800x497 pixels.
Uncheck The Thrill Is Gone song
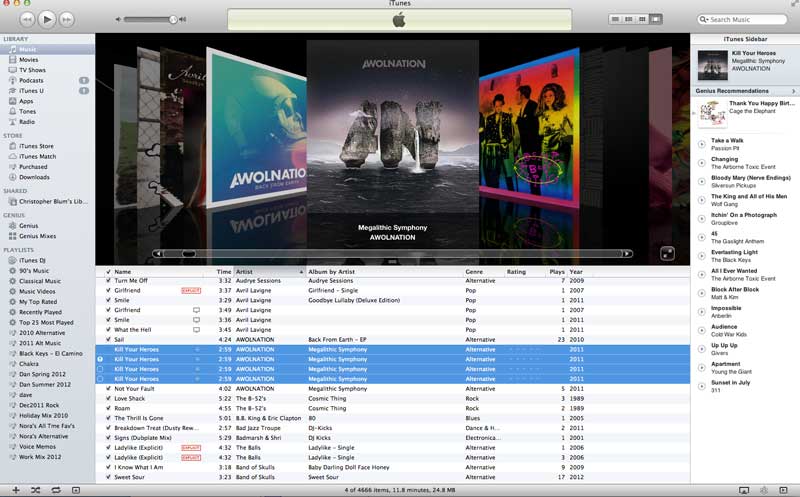point(108,418)
